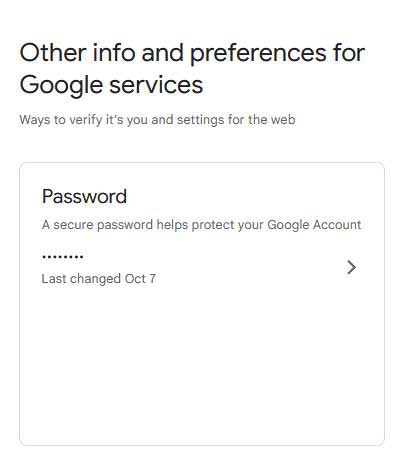Click the word 'Other' starting the title
Viewport: 393px width, 463px height.
pos(53,53)
